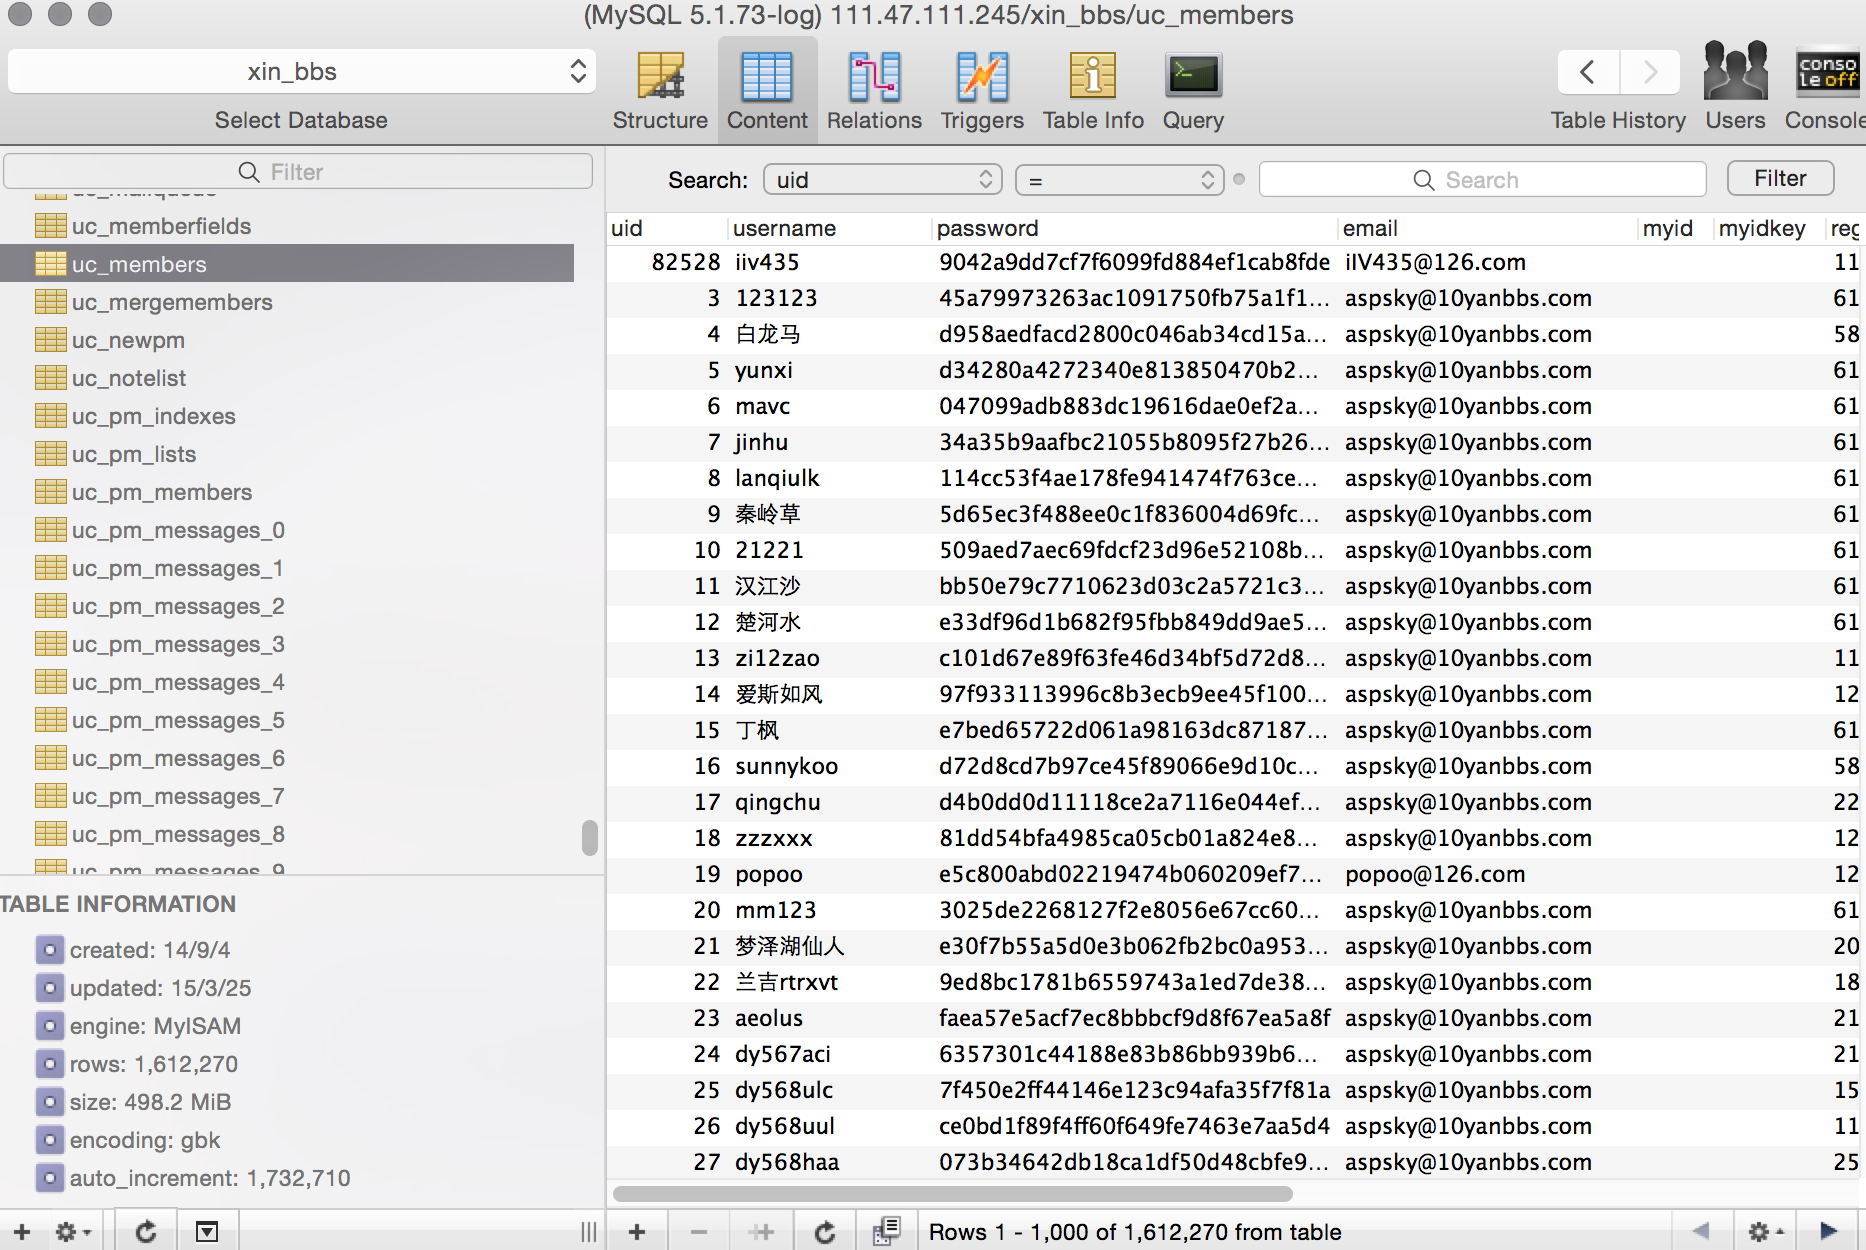This screenshot has width=1866, height=1250.
Task: Click the engine: MyISAM info entry
Action: point(155,1026)
